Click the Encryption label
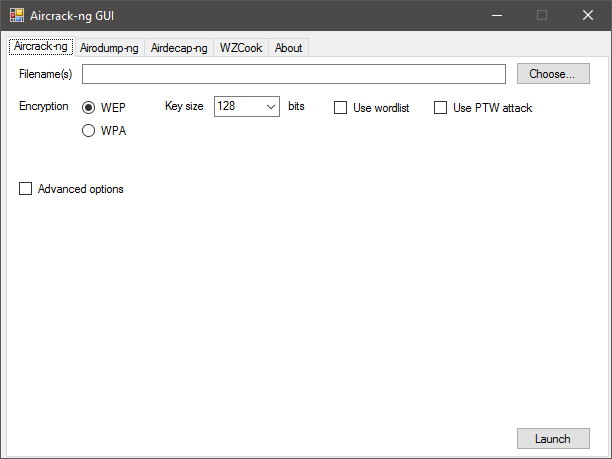This screenshot has width=612, height=459. (44, 106)
